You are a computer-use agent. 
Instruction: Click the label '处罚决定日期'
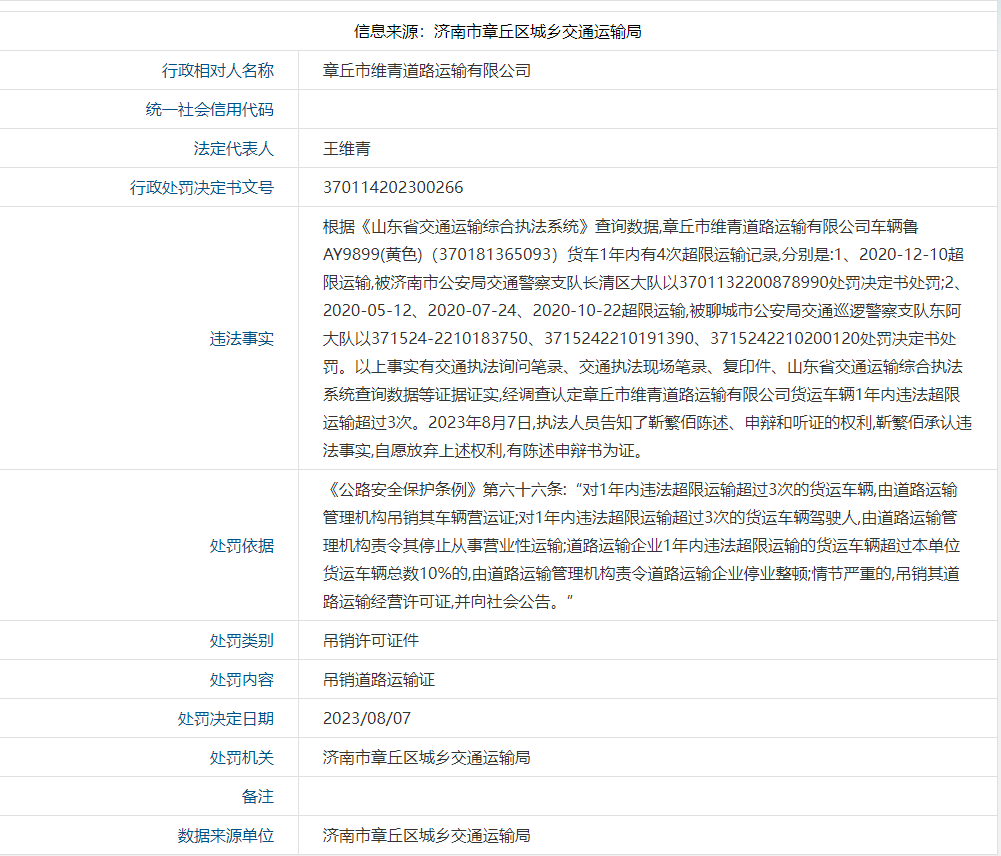[225, 718]
